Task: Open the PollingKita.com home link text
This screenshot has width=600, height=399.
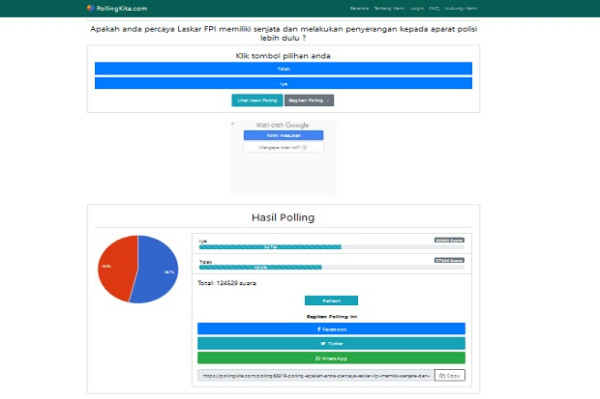Action: click(122, 8)
